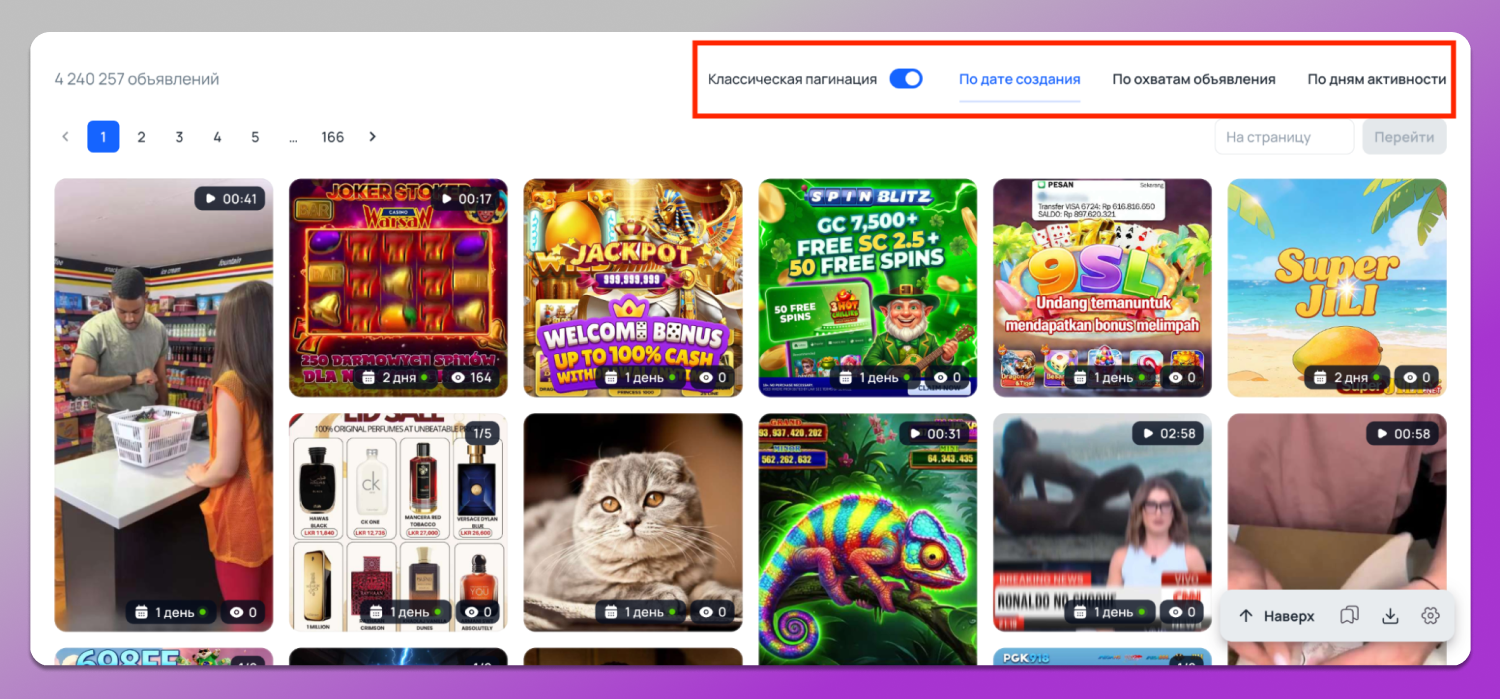Click the 02:58 play badge on news video
Screen dimensions: 1500x699
point(1167,434)
